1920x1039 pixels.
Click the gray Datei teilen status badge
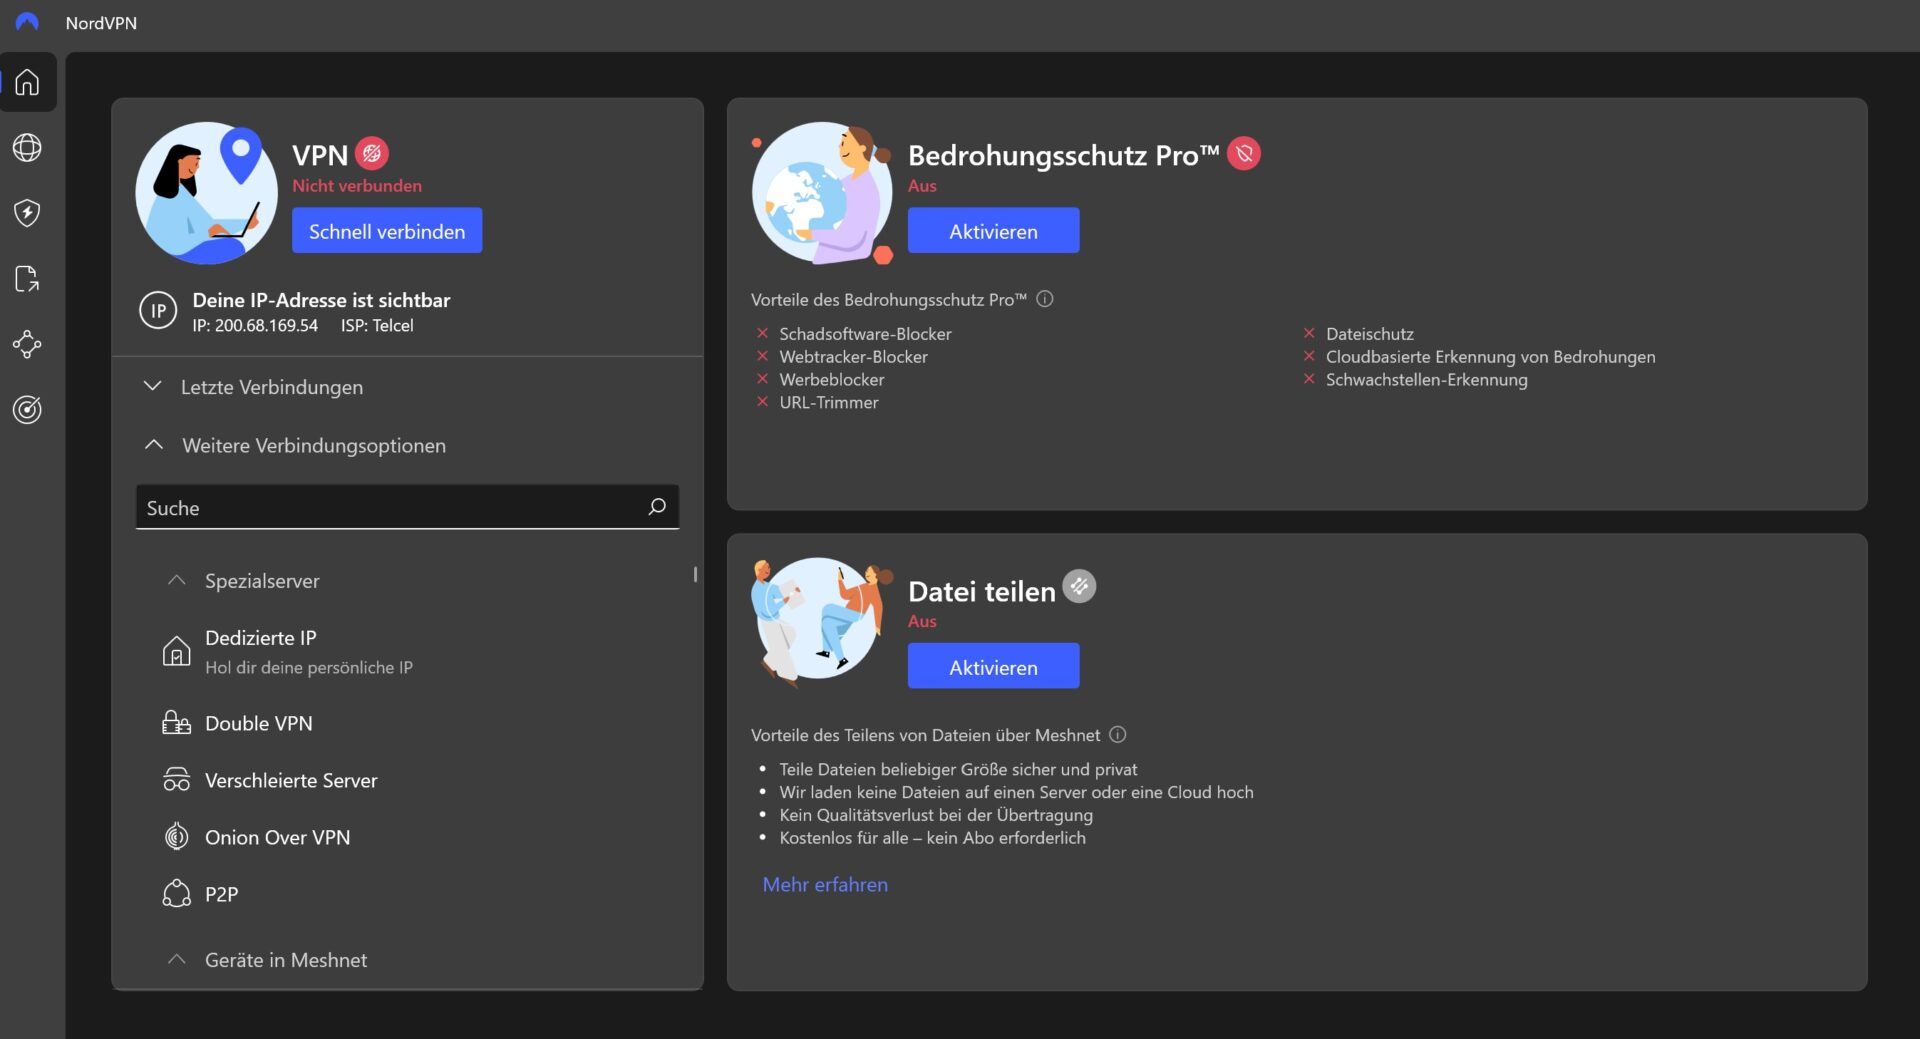tap(1079, 586)
